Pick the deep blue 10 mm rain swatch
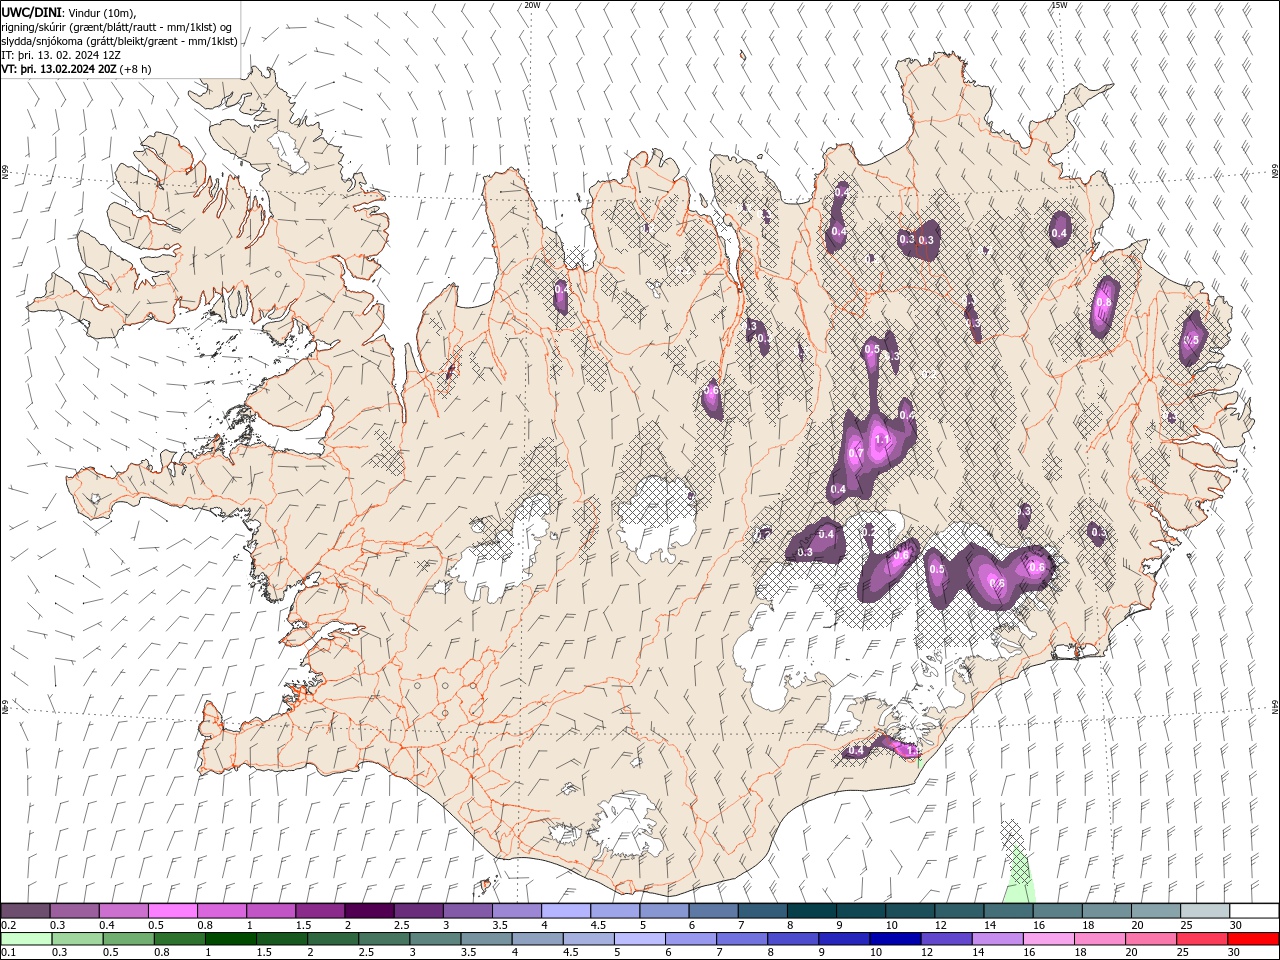 tap(893, 939)
